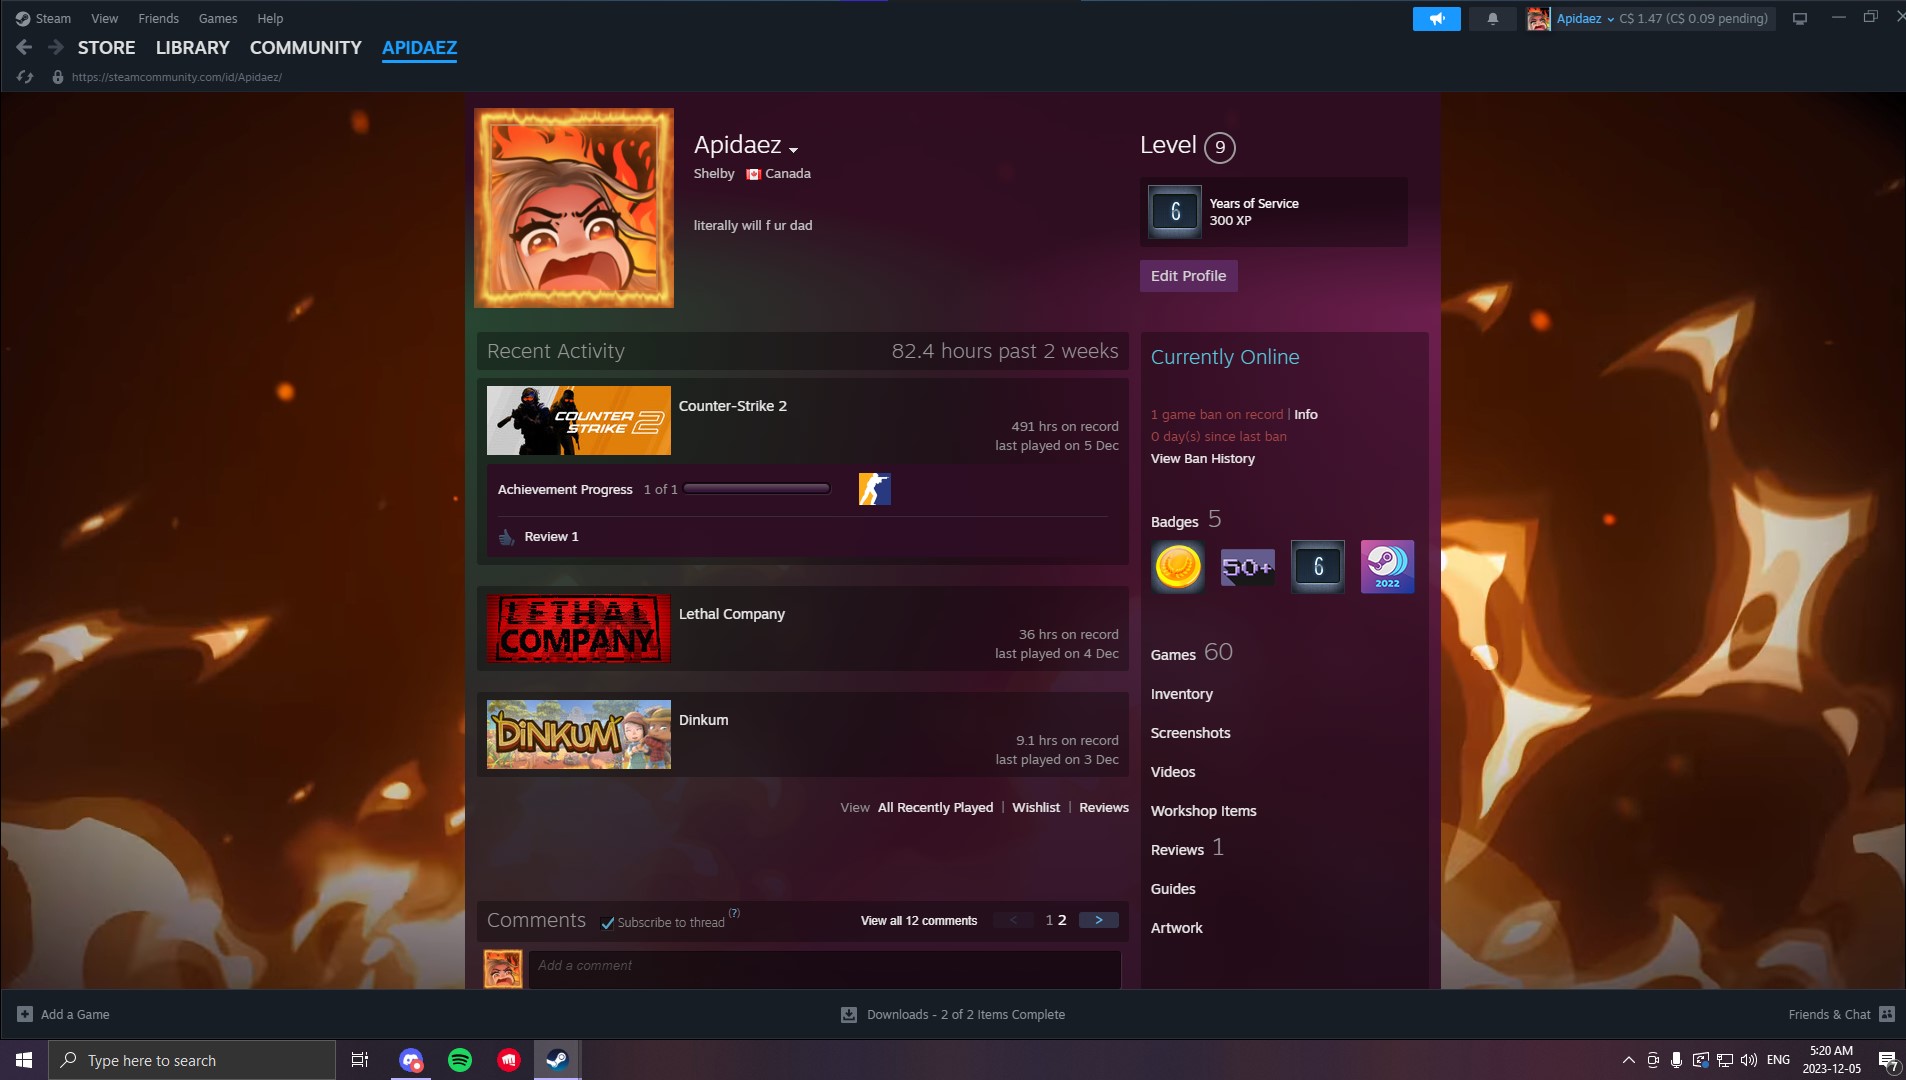Open the Wishlist link

pyautogui.click(x=1035, y=808)
